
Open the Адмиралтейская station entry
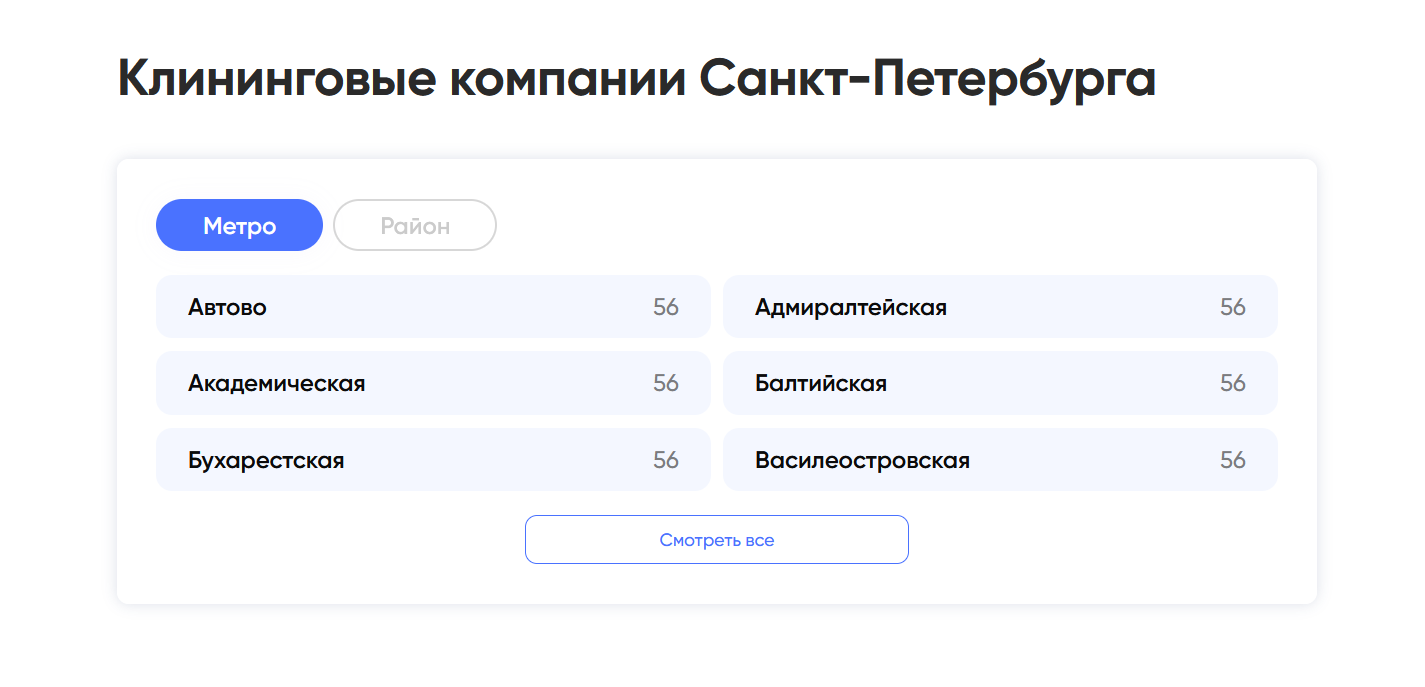[1000, 307]
